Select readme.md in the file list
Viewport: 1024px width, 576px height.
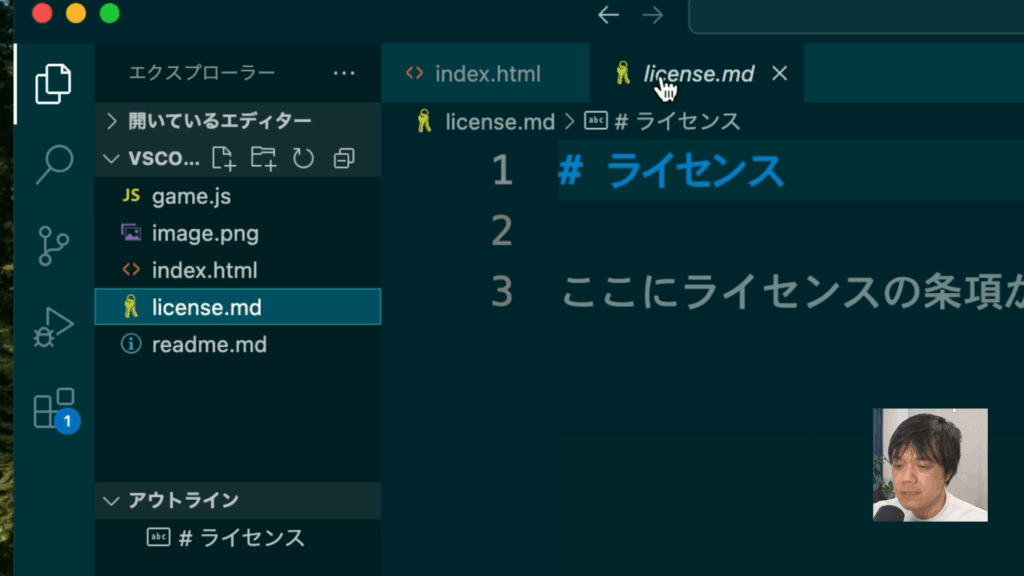(209, 344)
